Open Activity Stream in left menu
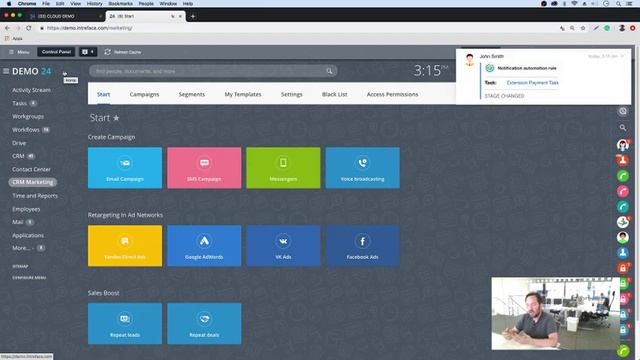Screen dimensions: 640x360 [x=31, y=90]
